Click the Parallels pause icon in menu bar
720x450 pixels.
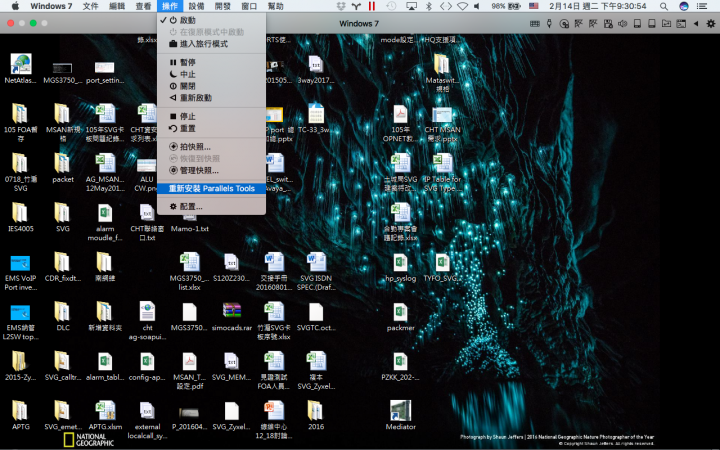pos(371,6)
